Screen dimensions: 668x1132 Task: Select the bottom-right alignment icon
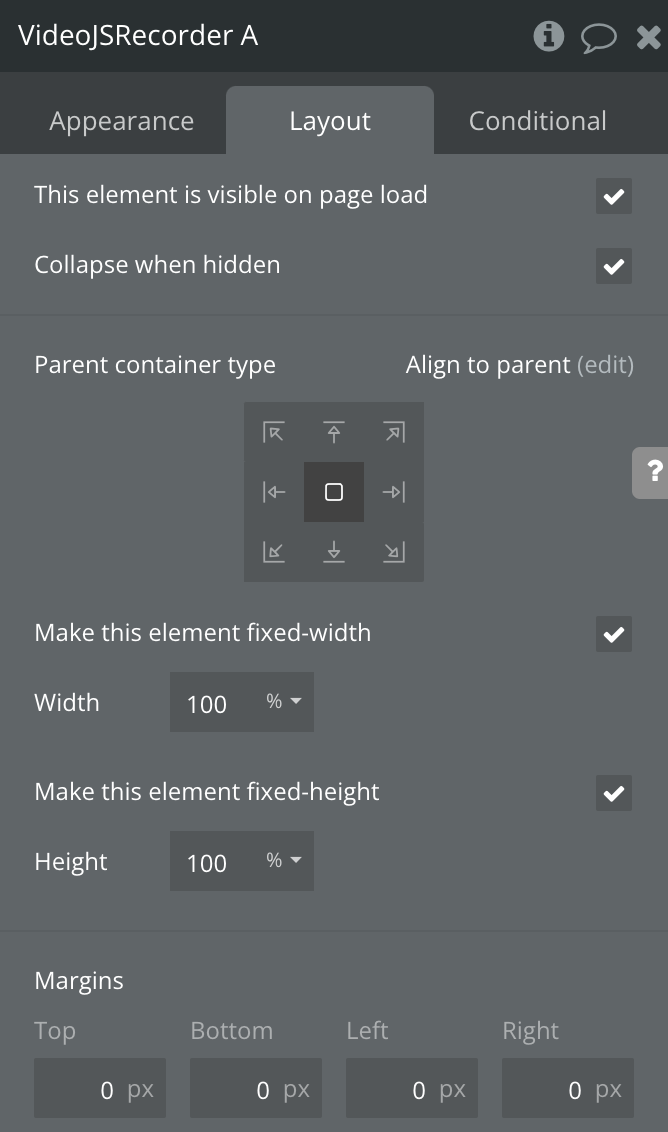[394, 552]
